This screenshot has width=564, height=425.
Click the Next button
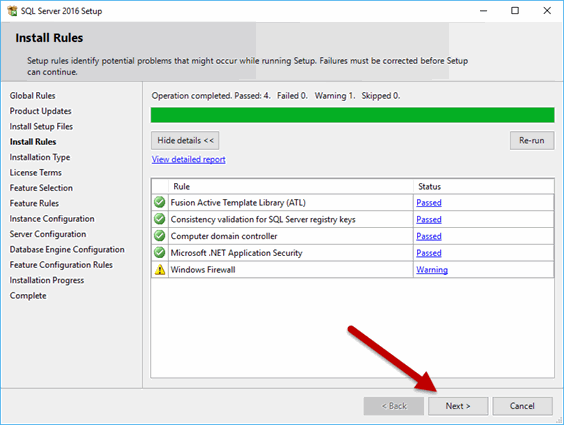458,406
